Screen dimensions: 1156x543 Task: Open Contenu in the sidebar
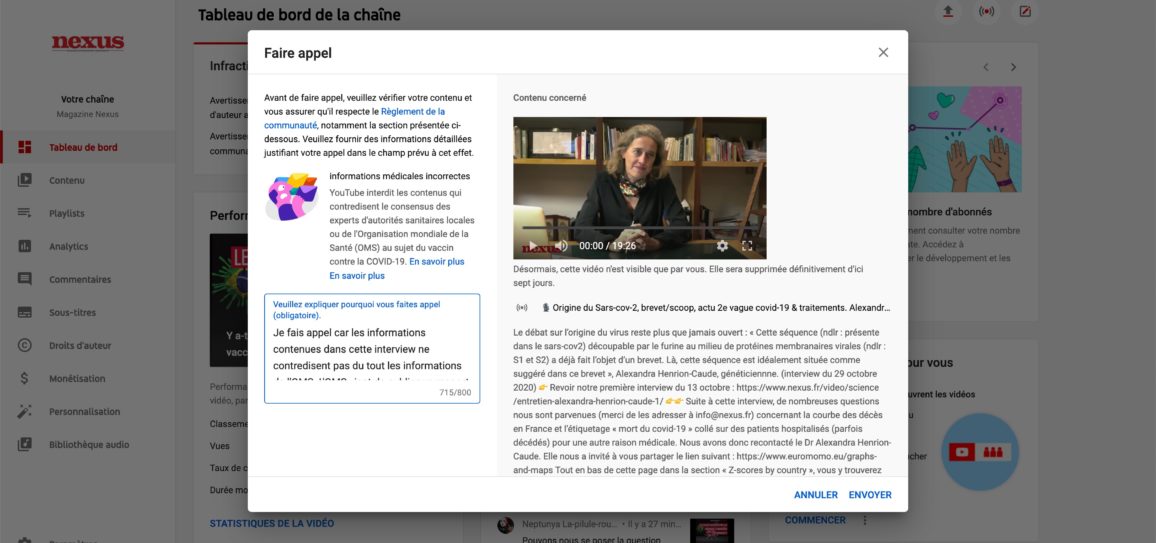coord(87,181)
